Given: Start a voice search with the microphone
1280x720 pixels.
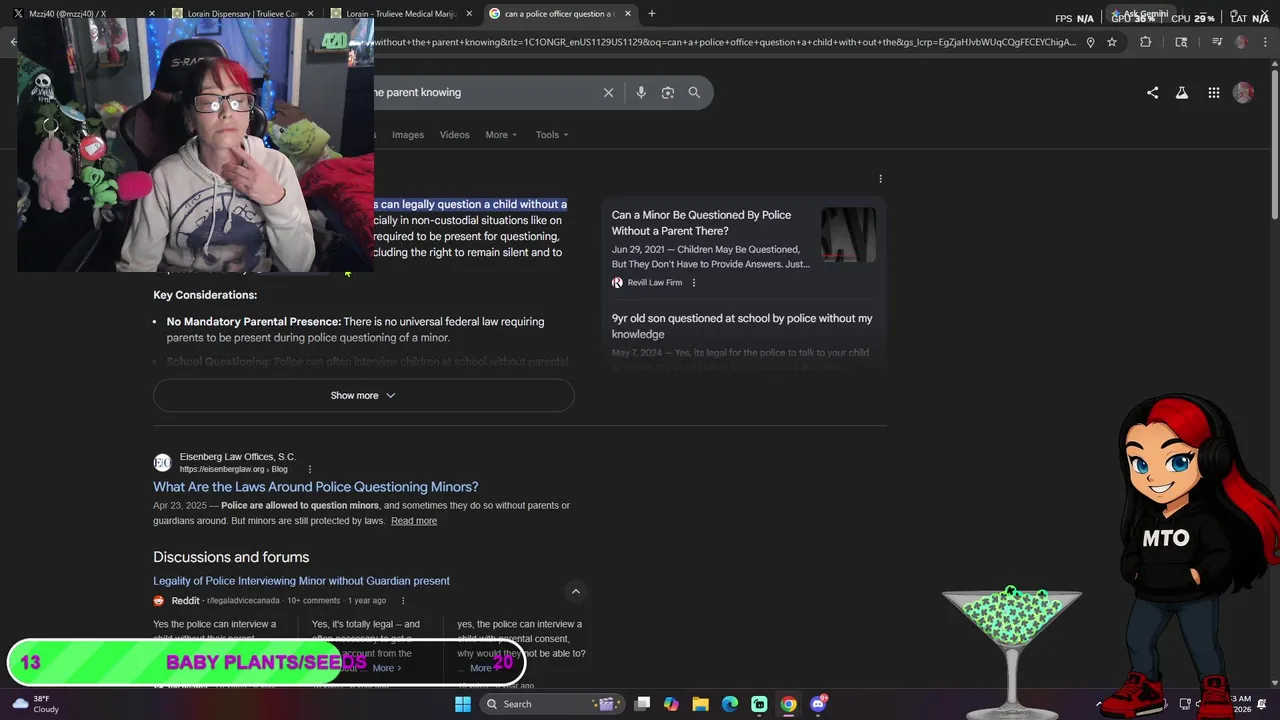Looking at the screenshot, I should [641, 92].
